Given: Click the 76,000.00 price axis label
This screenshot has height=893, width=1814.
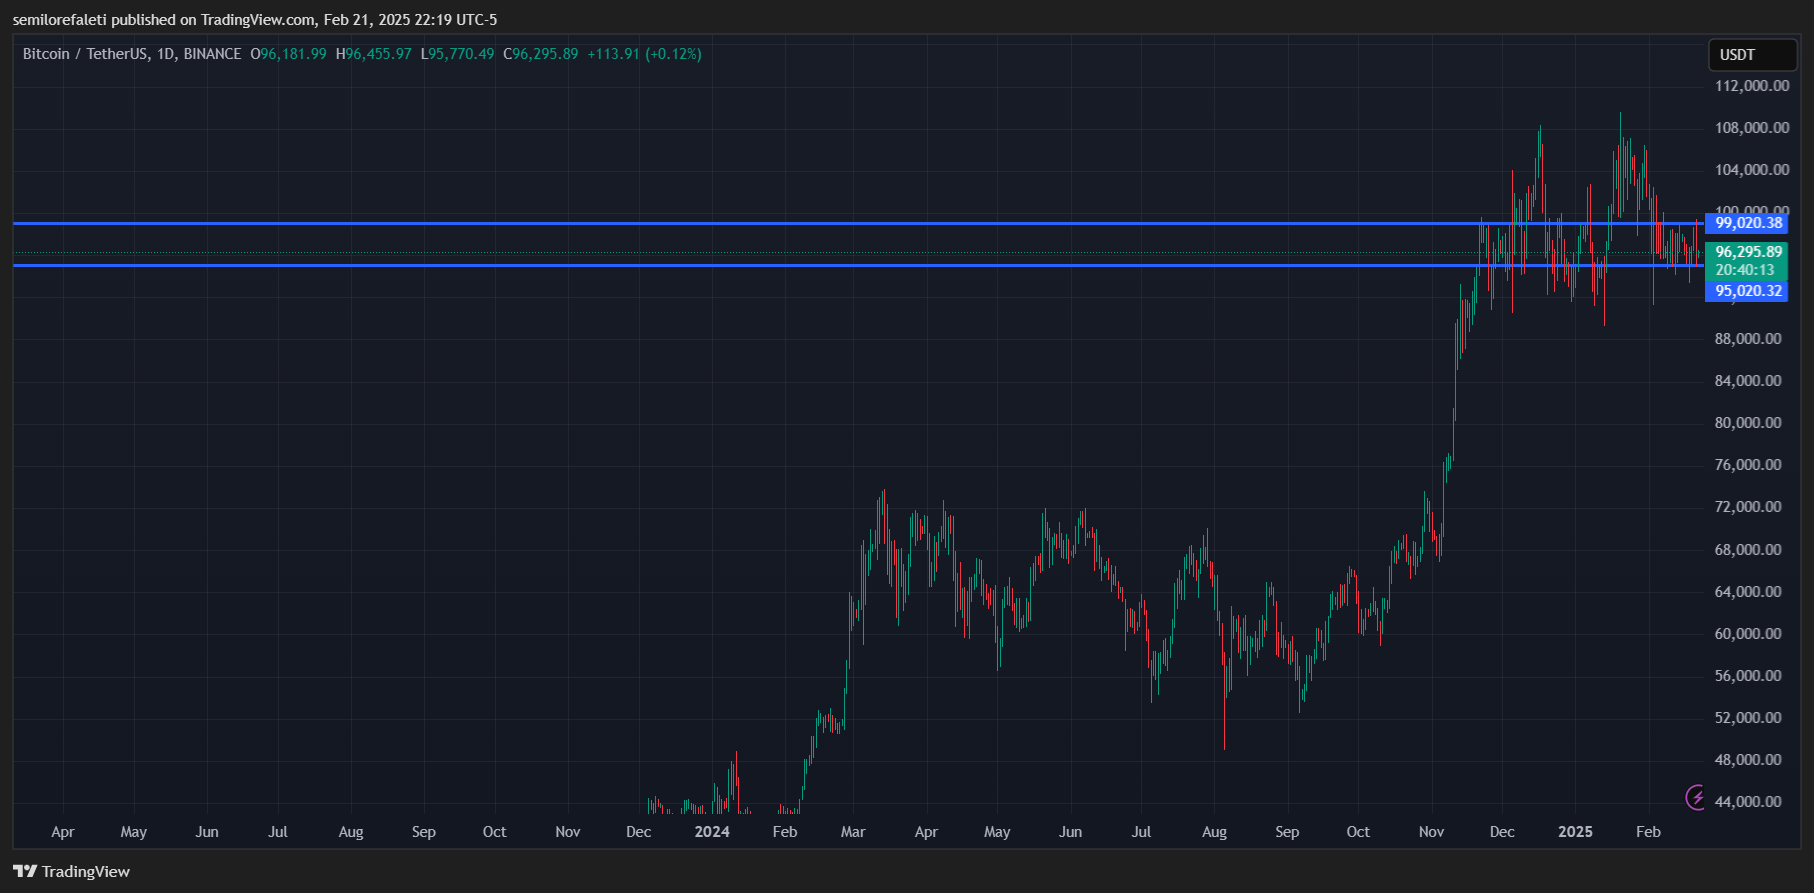Looking at the screenshot, I should (1748, 465).
